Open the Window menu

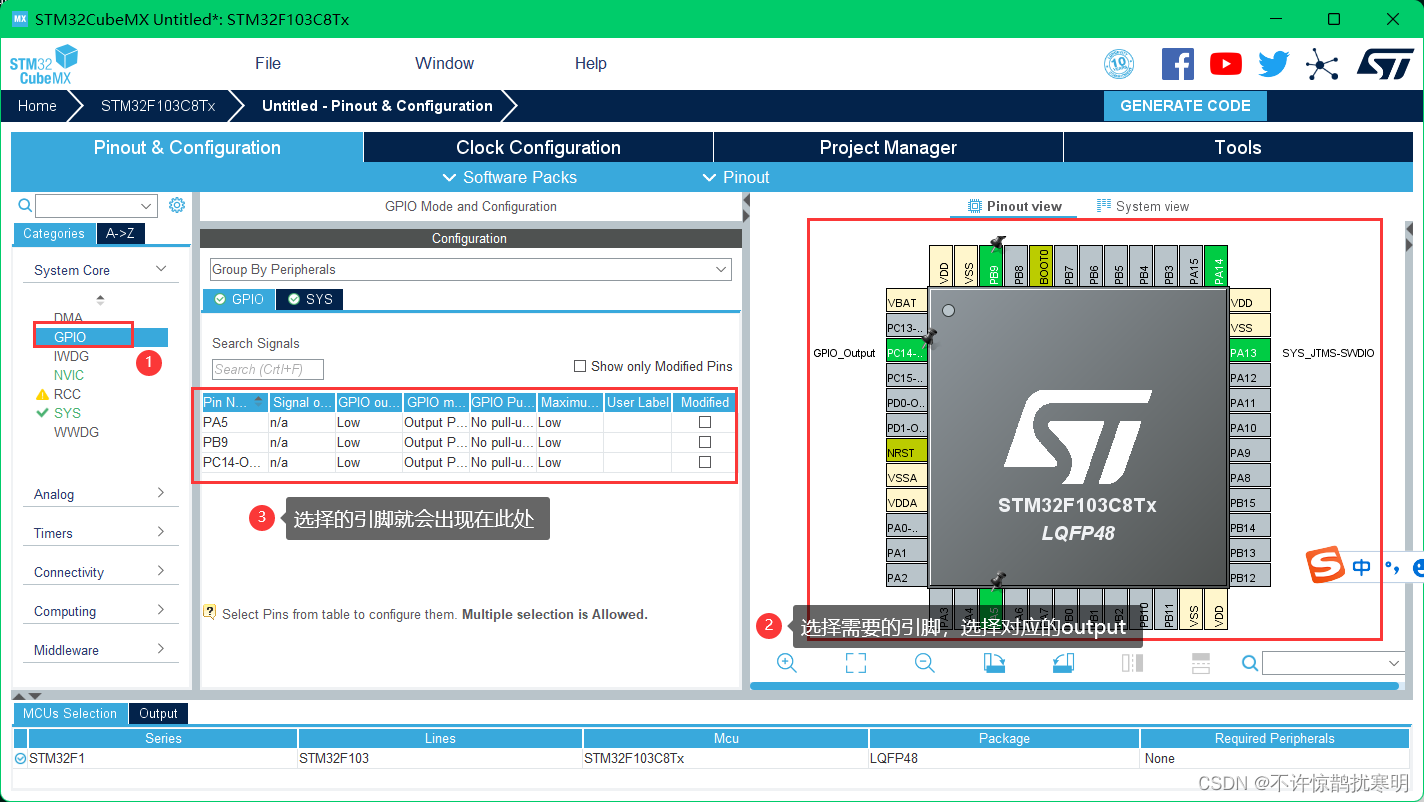445,63
